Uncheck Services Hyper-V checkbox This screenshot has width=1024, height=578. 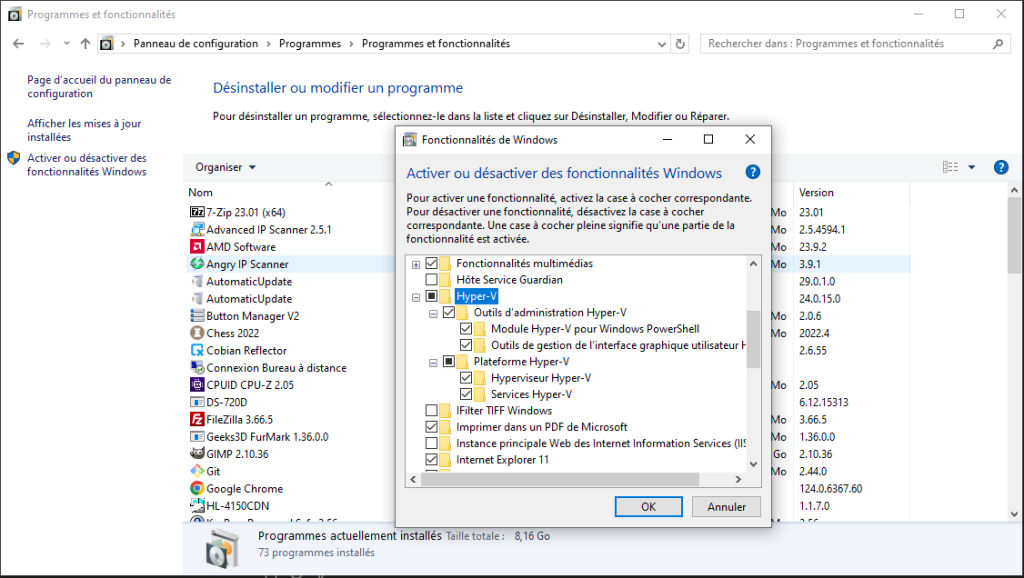(x=466, y=394)
